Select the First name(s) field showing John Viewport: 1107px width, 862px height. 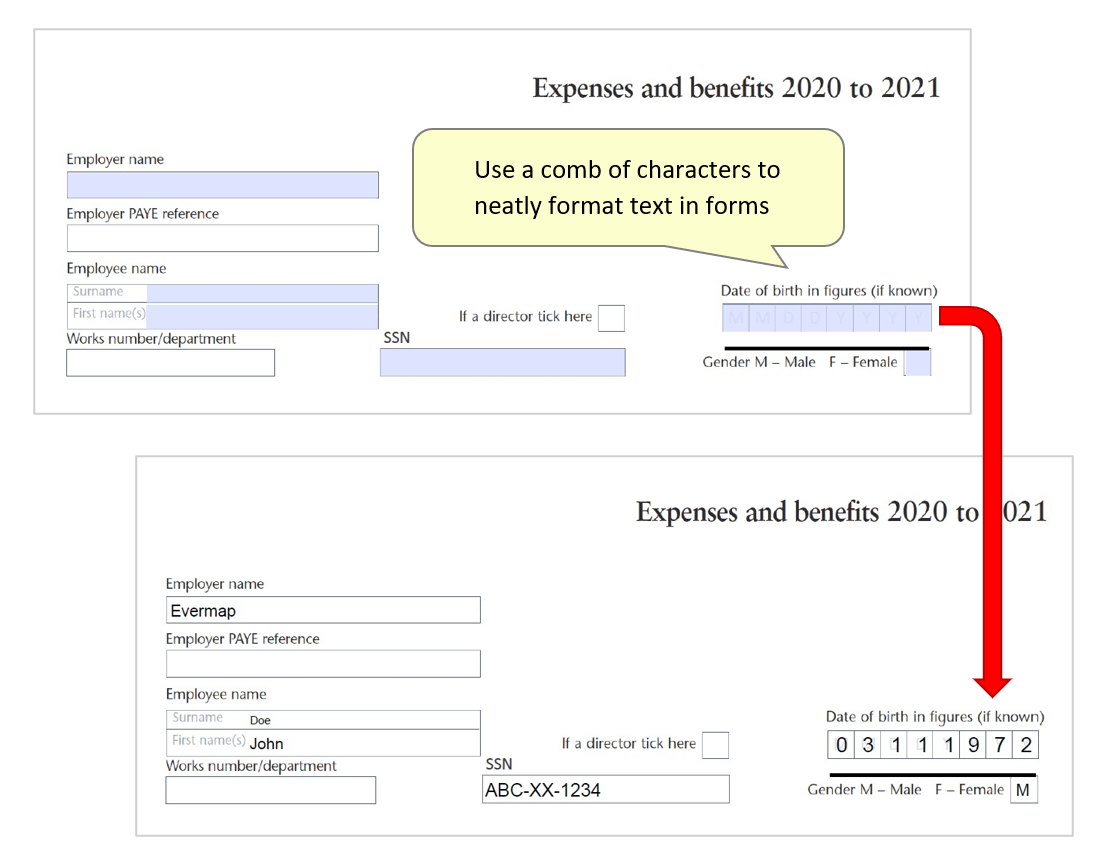pyautogui.click(x=330, y=743)
